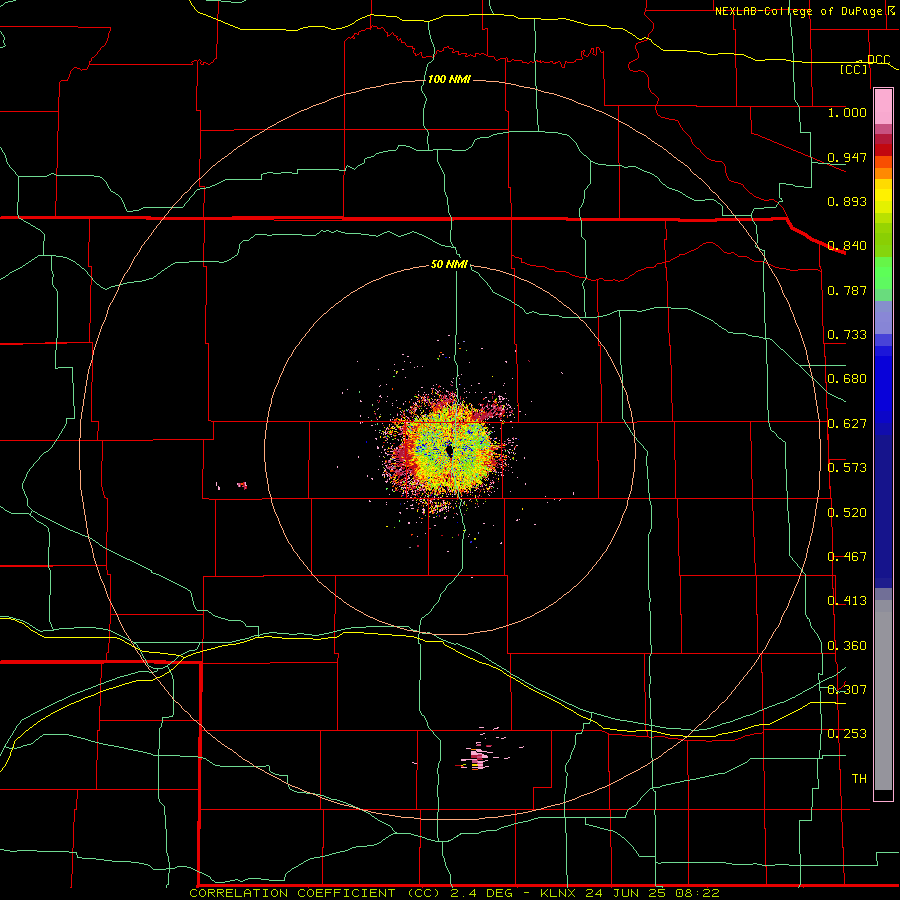Click the pink echo cluster south of the radar

478,758
